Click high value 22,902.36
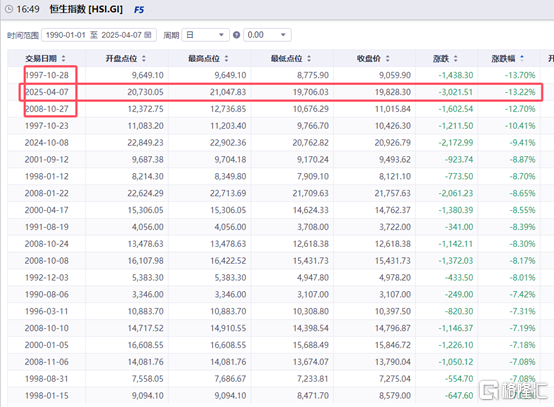Image resolution: width=554 pixels, height=407 pixels. (228, 143)
